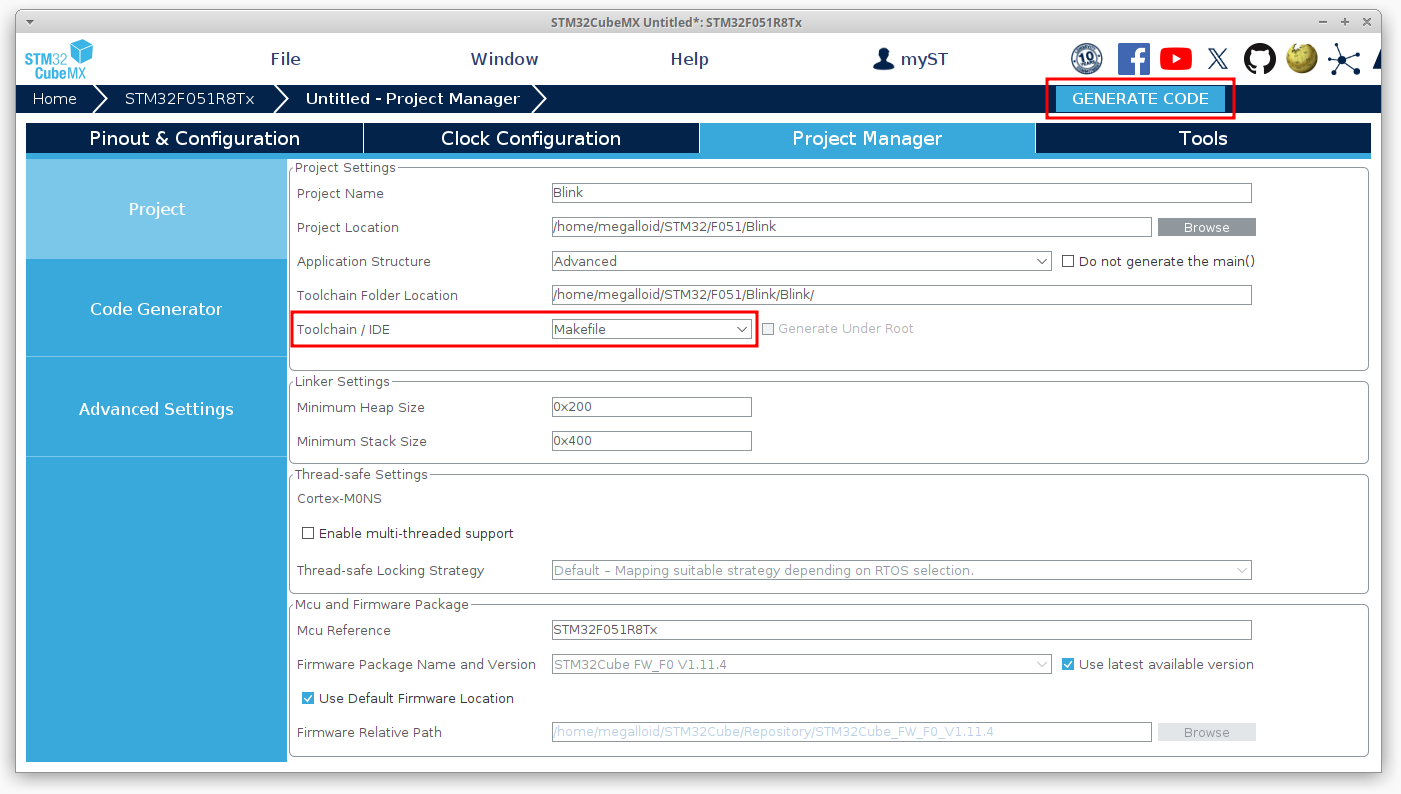Open Firmware Package Name and Version dropdown

coord(802,664)
